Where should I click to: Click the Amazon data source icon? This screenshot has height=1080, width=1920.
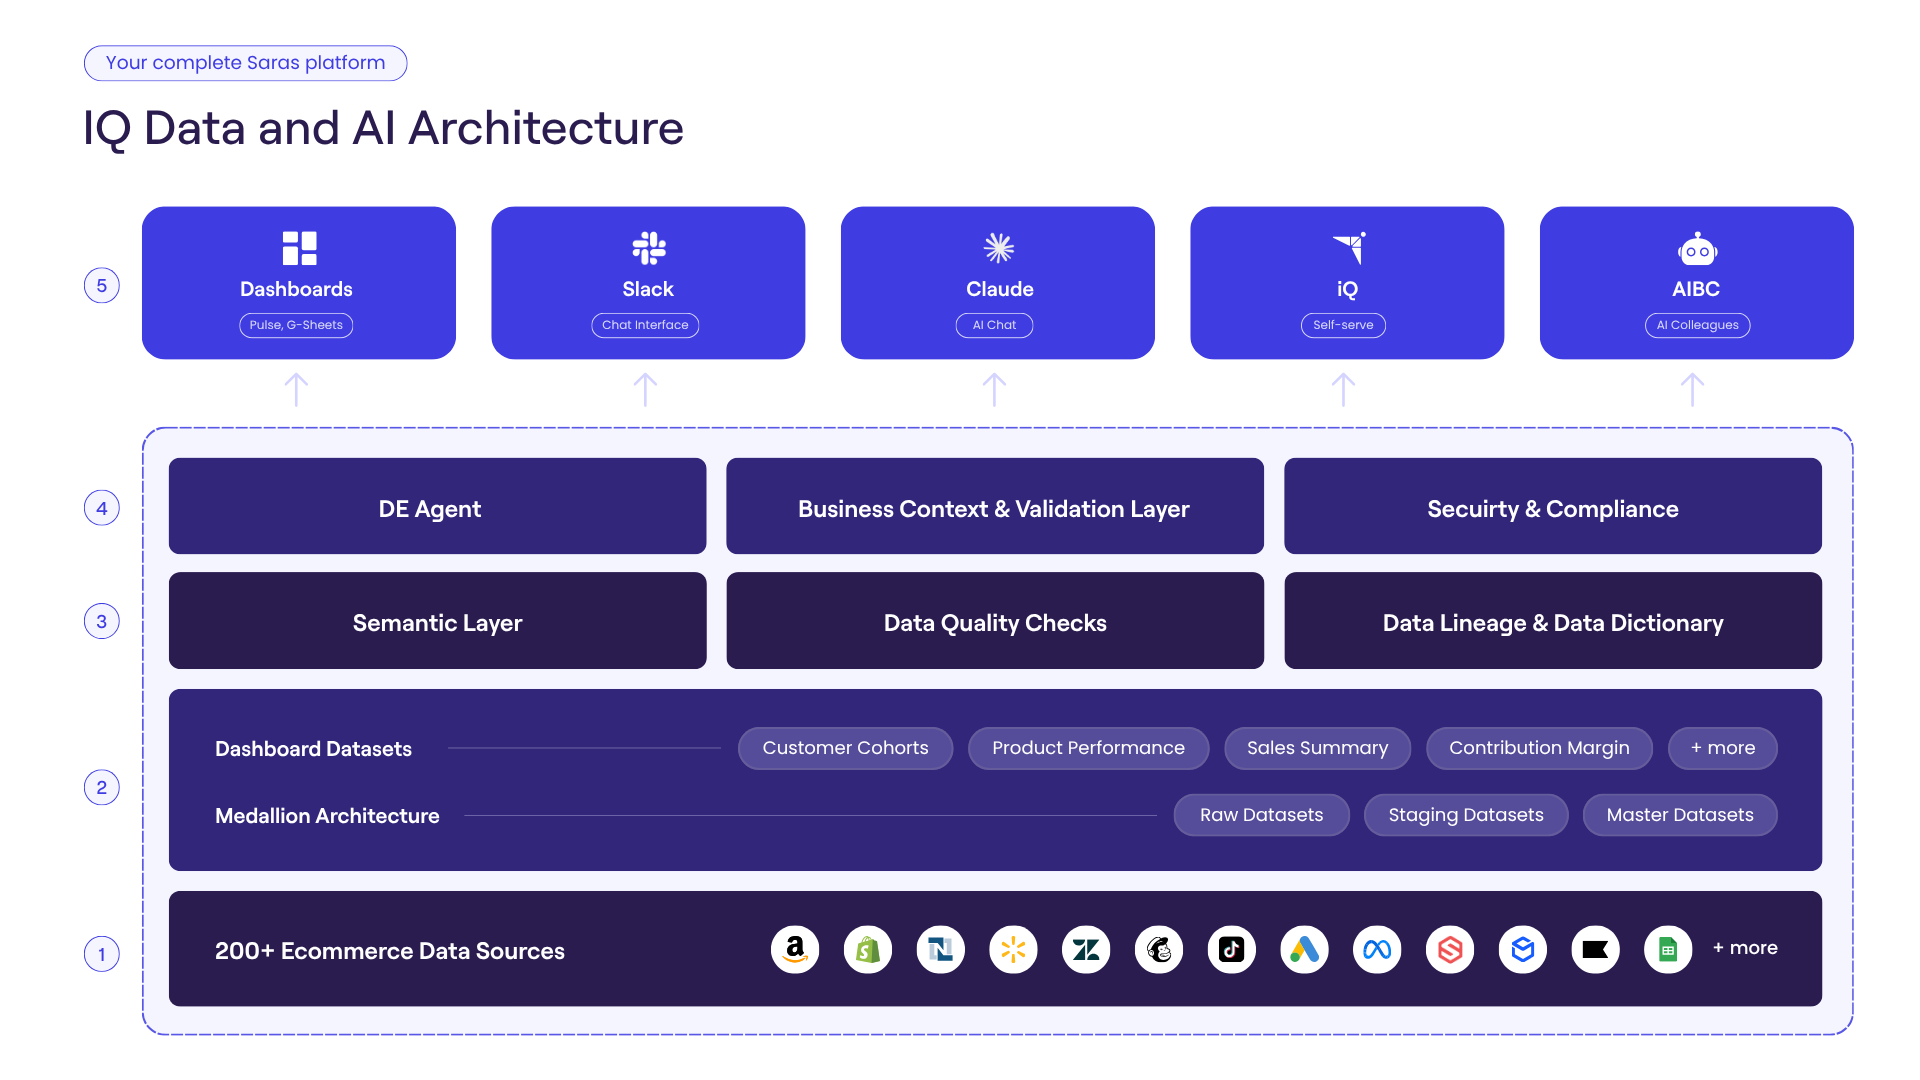click(795, 949)
